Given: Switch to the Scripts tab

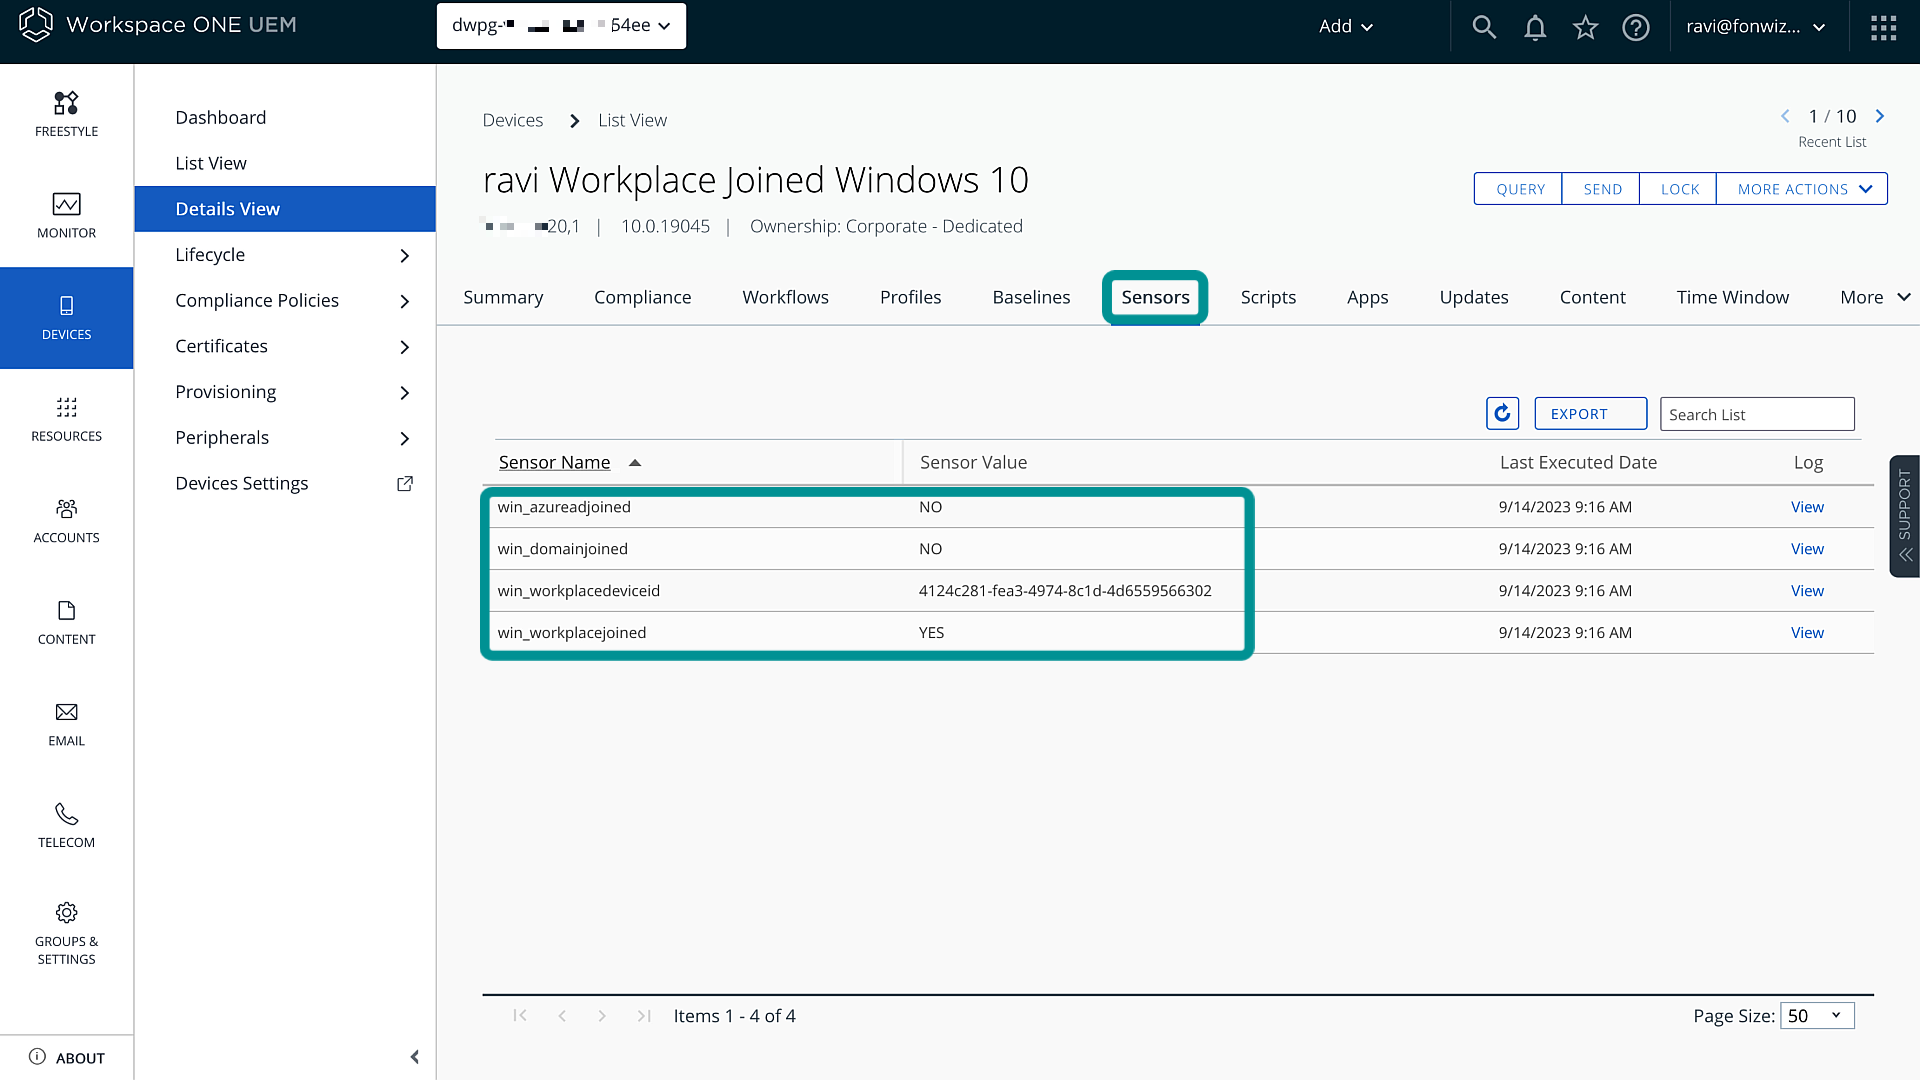Looking at the screenshot, I should coord(1268,297).
